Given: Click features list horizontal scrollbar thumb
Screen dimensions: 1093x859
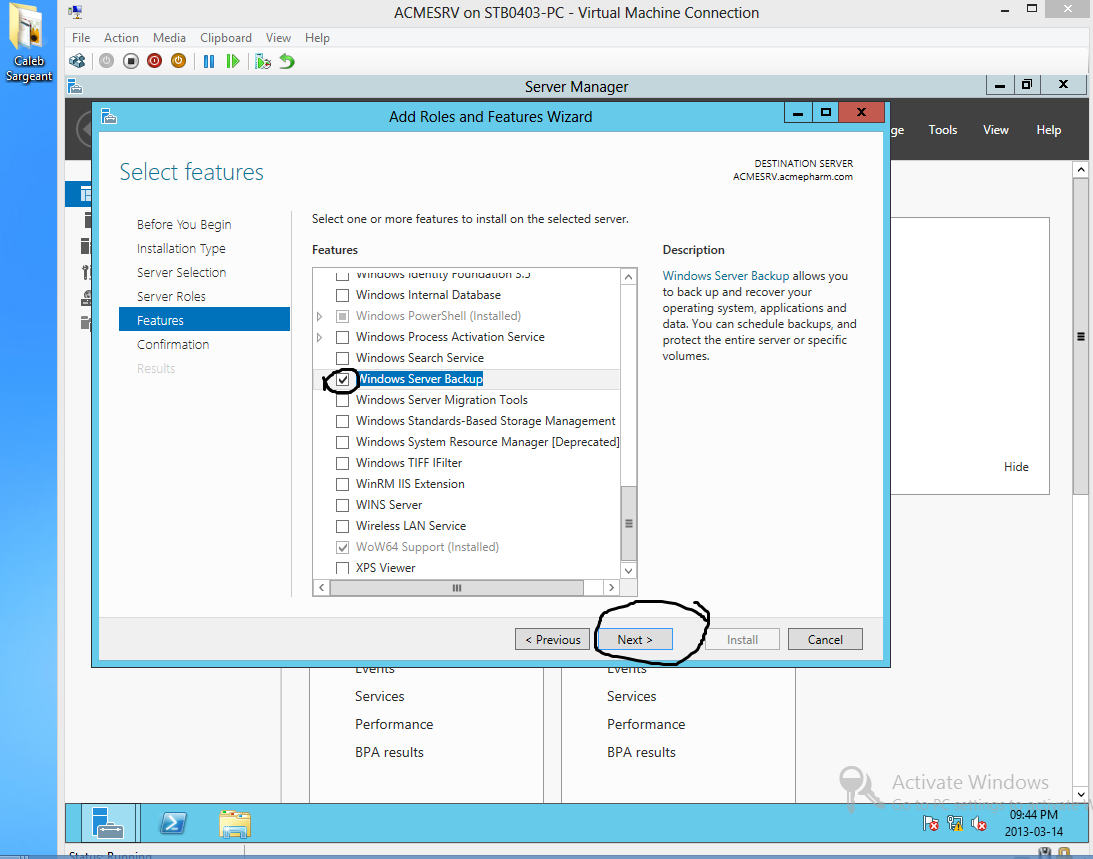Looking at the screenshot, I should pos(457,588).
